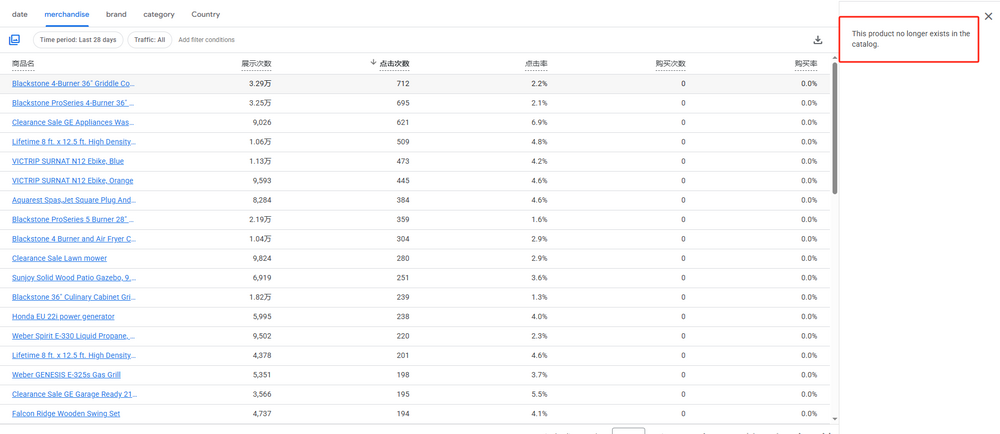
Task: Click the sort arrow beside 点击次数
Action: pos(373,63)
